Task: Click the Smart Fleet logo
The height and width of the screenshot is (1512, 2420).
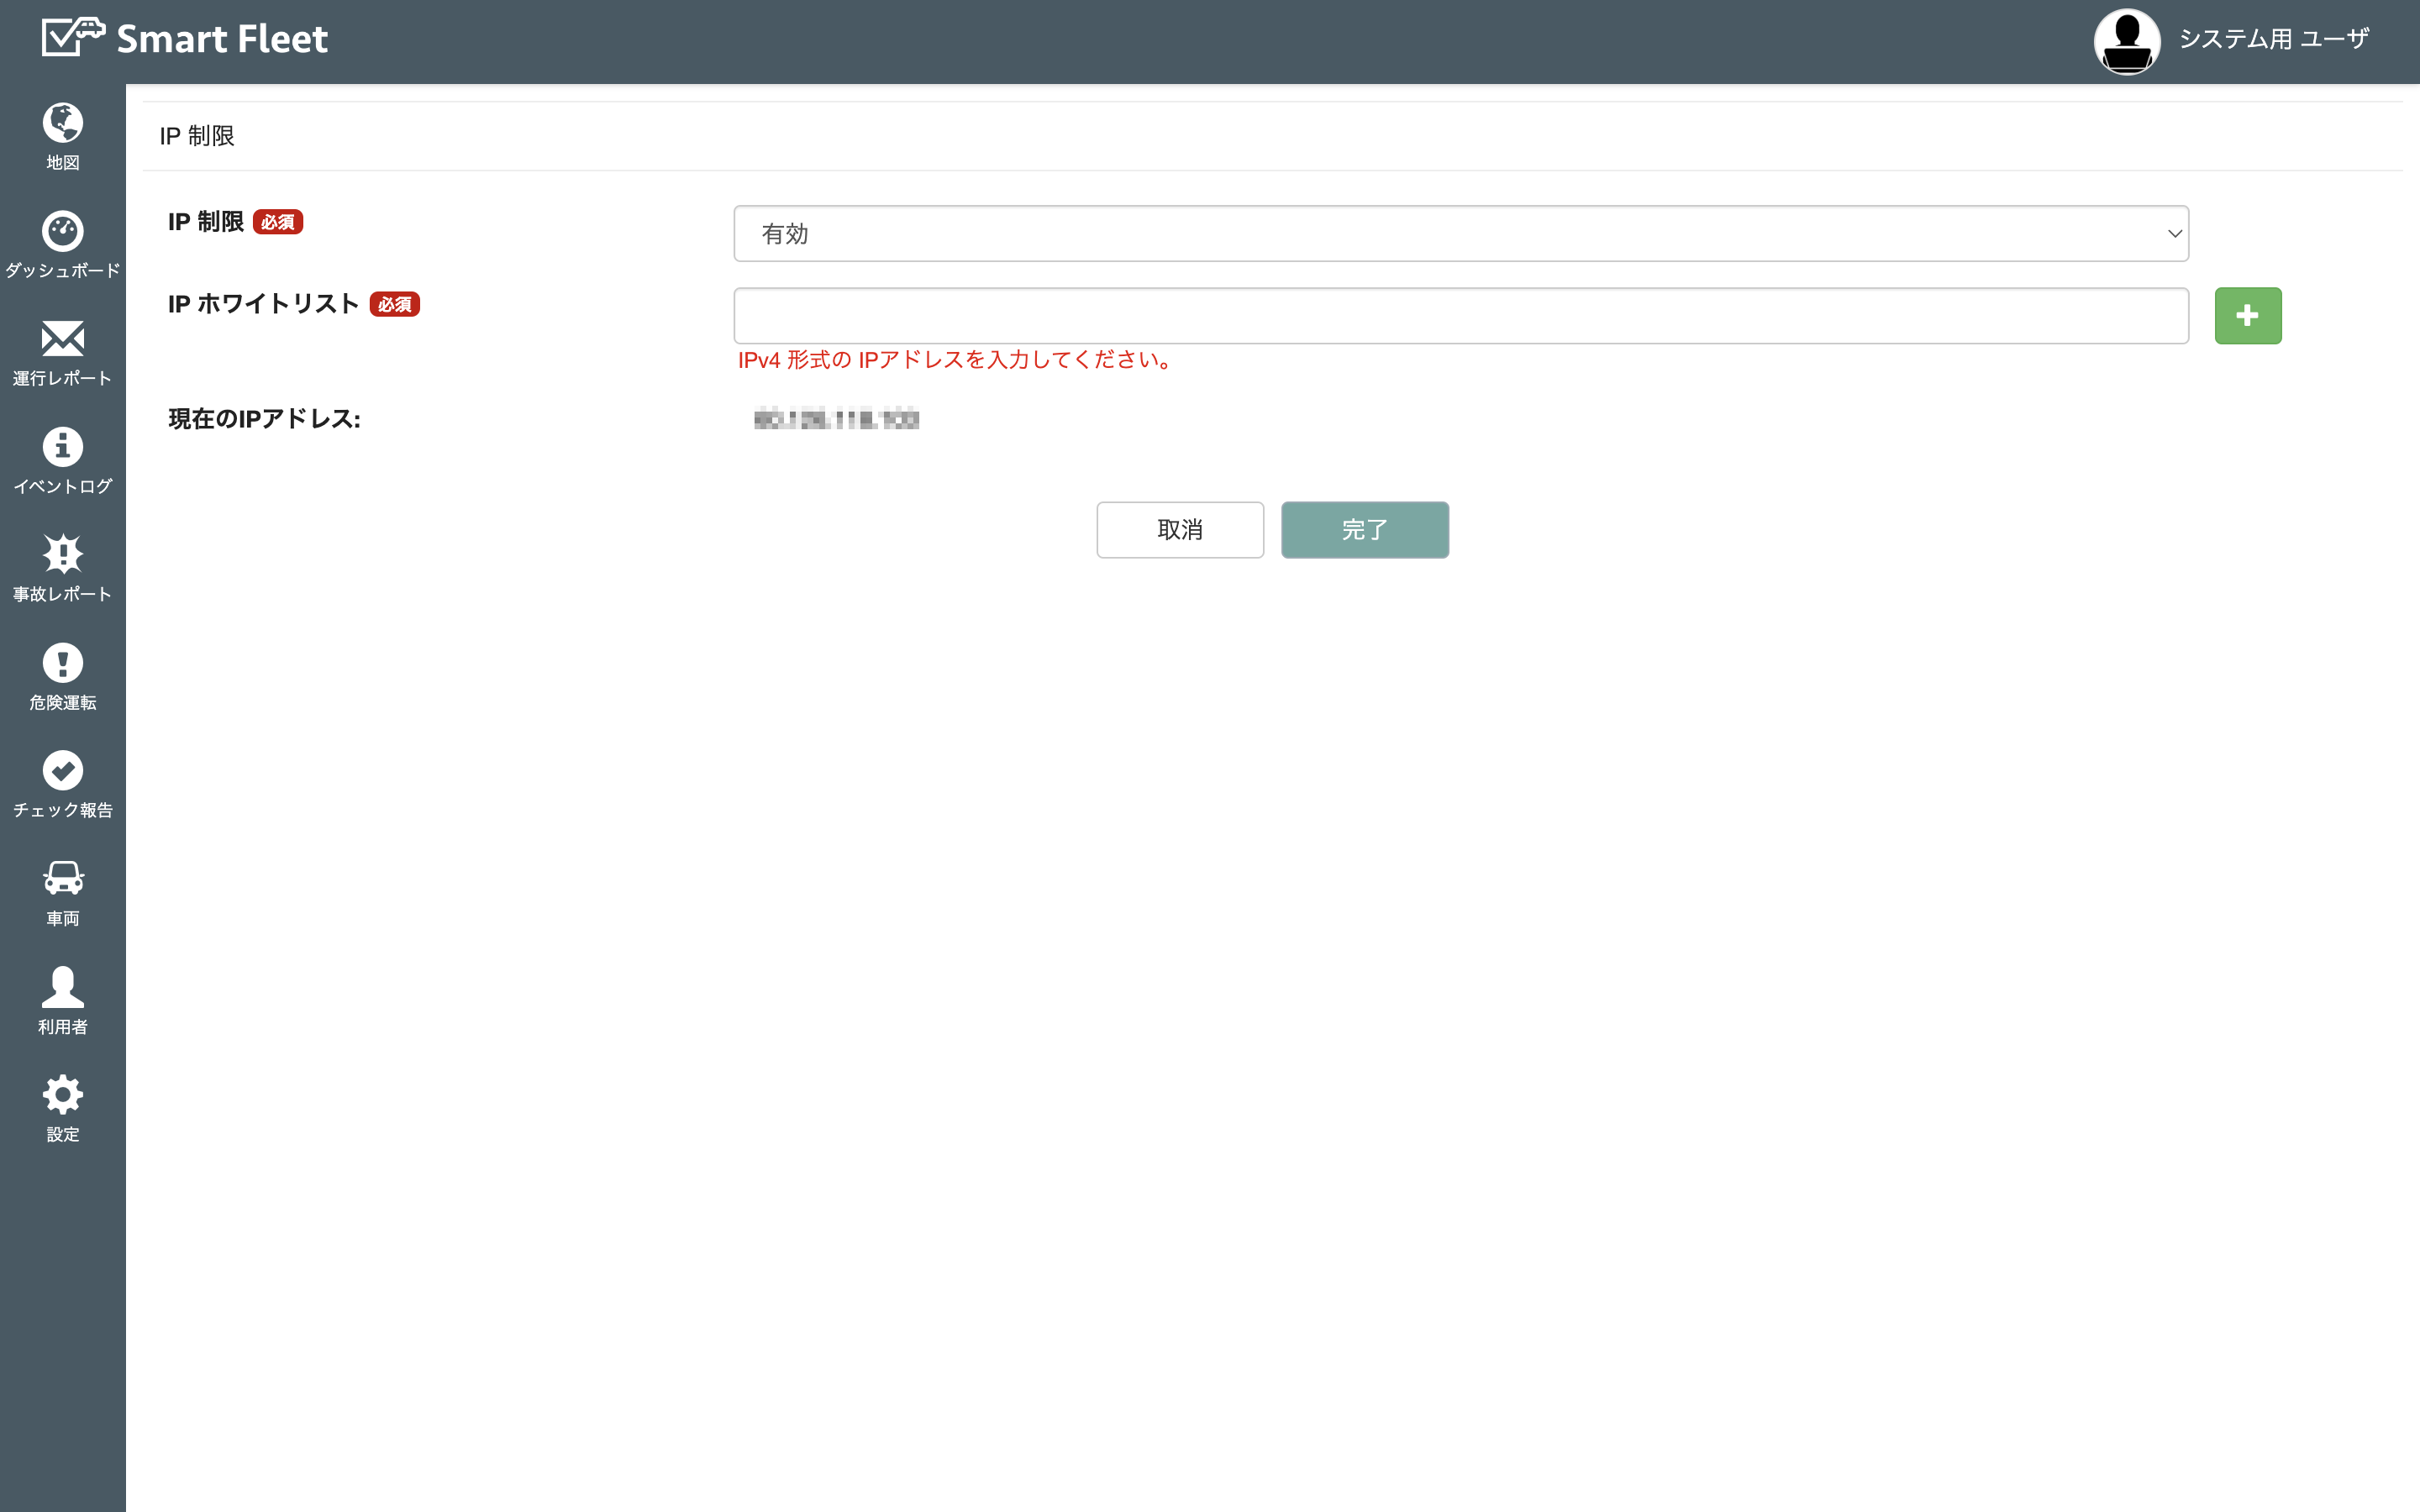Action: 73,37
